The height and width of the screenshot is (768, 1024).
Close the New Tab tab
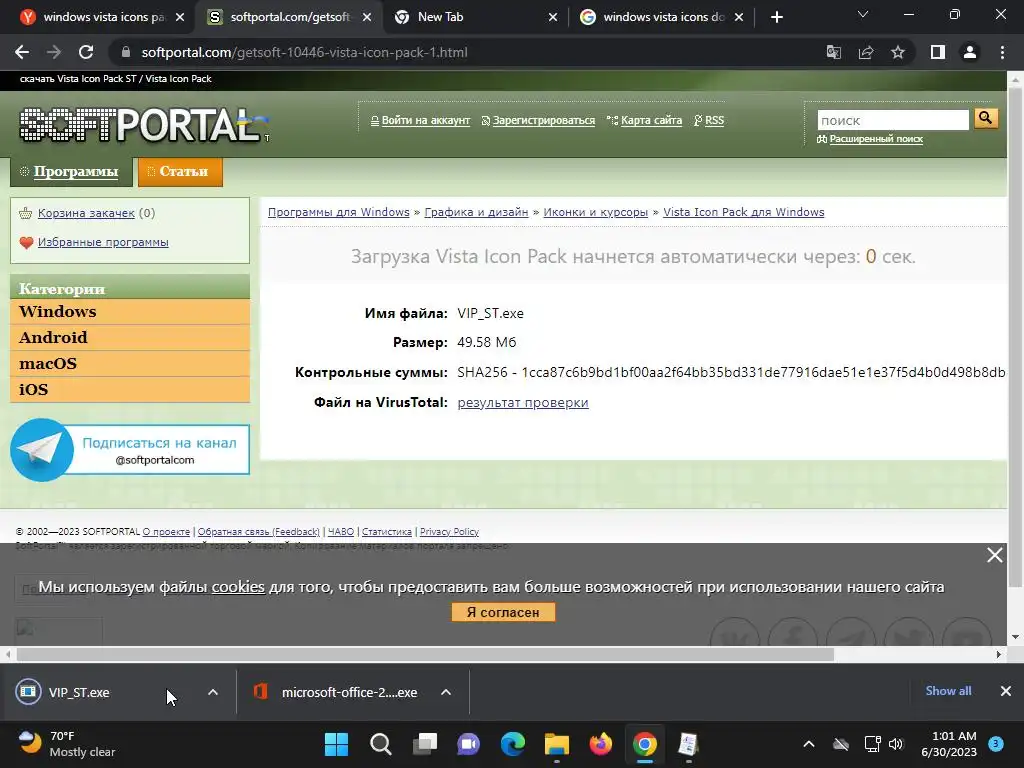coord(552,17)
